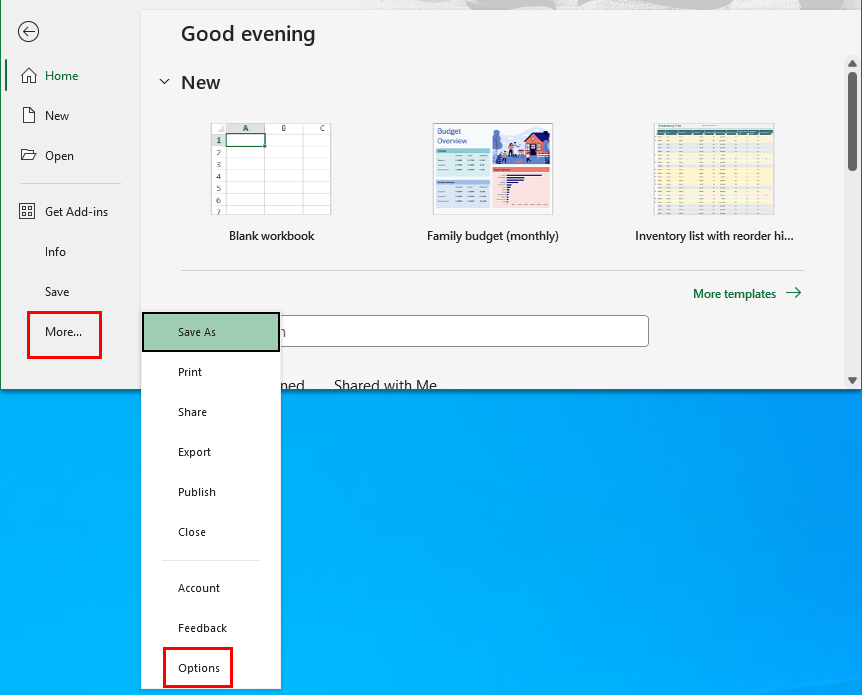The width and height of the screenshot is (862, 695).
Task: Click the back arrow to leave backstage
Action: click(x=28, y=31)
